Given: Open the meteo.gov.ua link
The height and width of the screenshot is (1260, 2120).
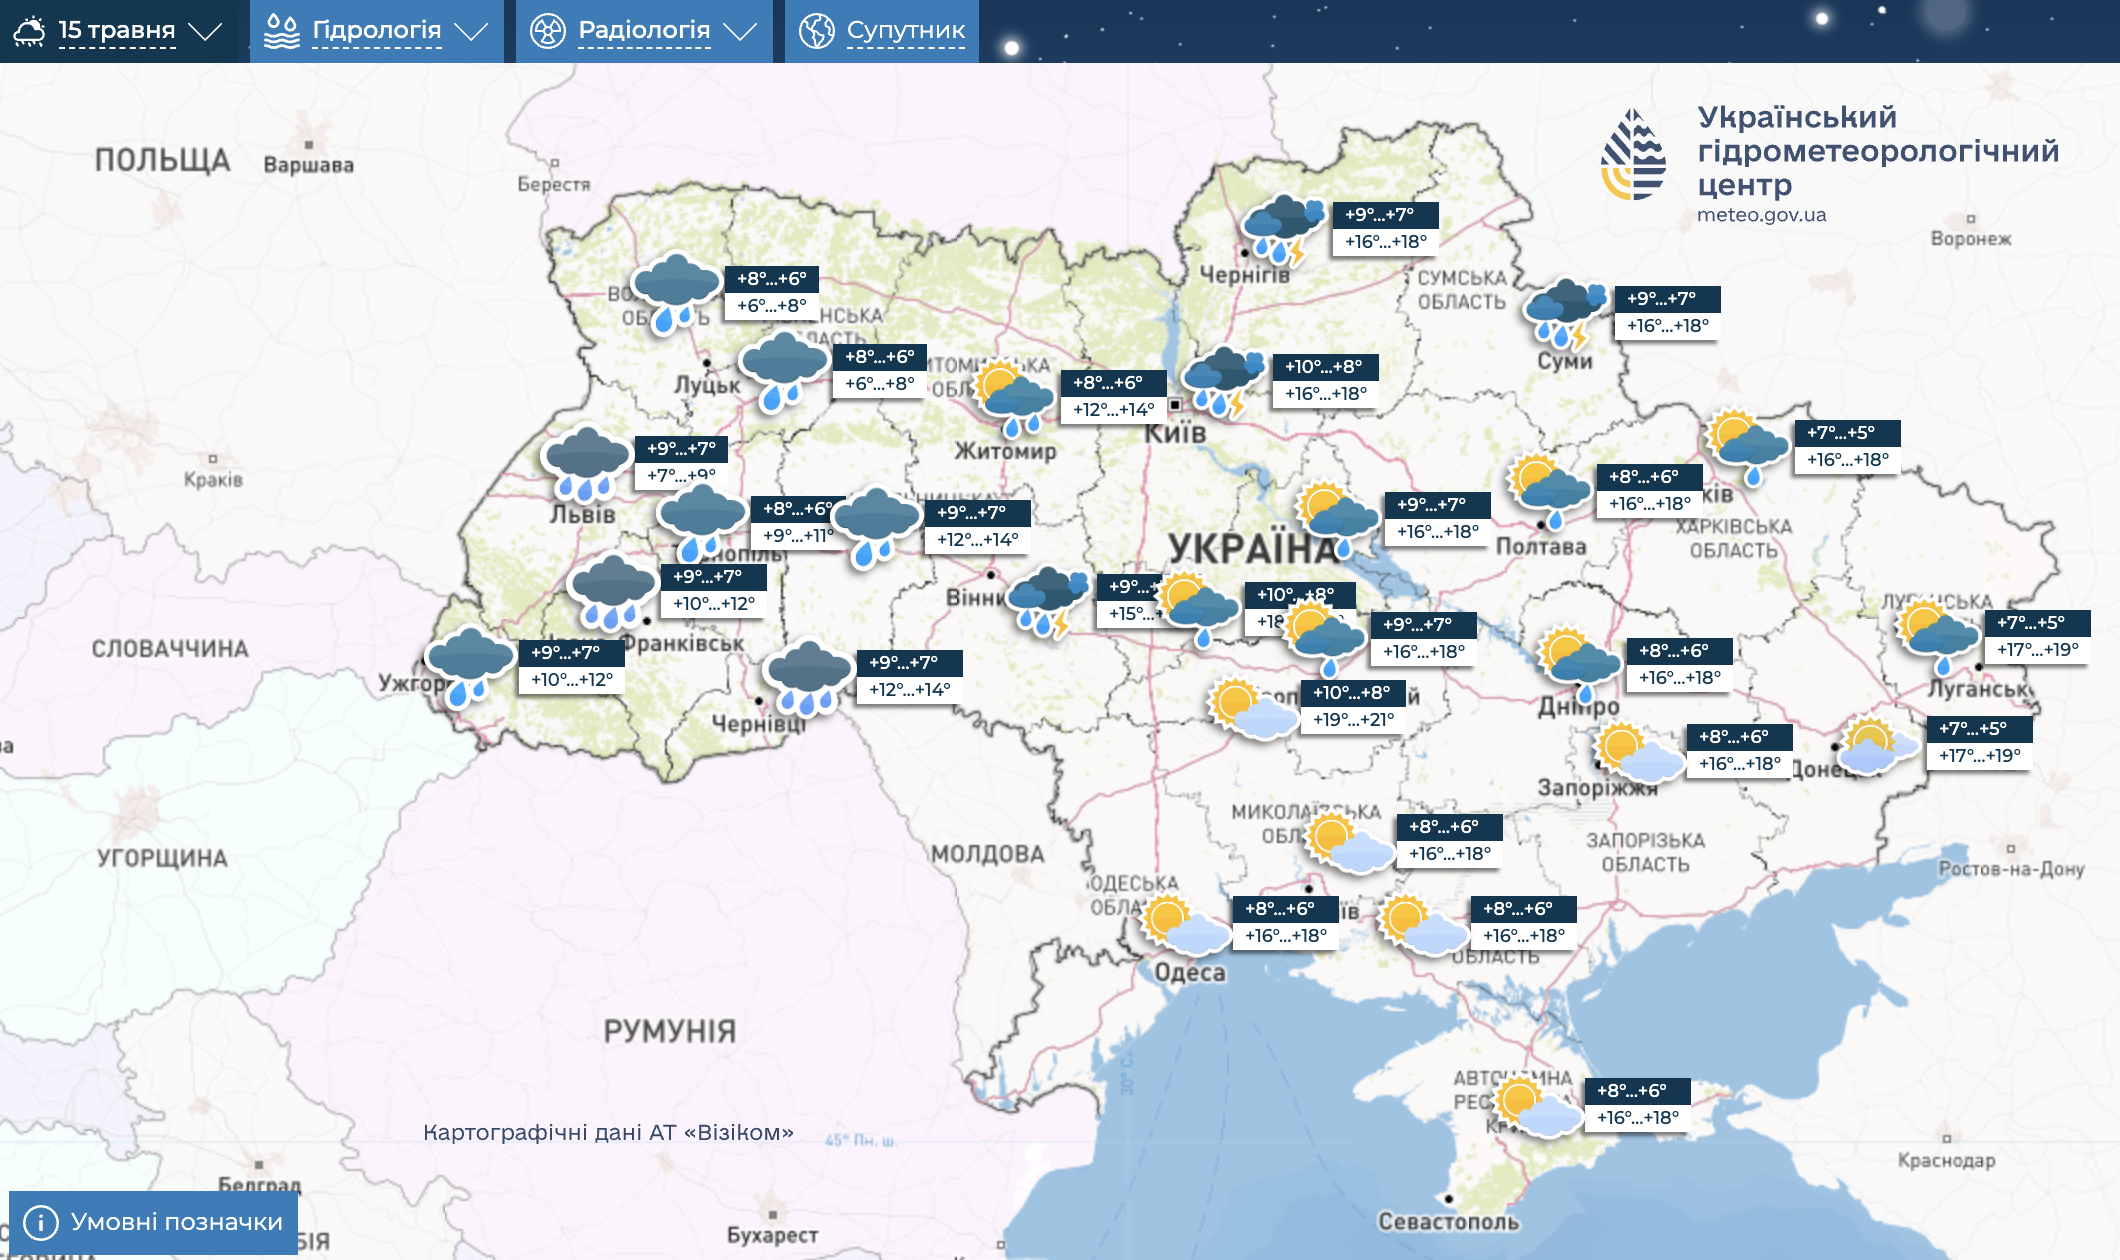Looking at the screenshot, I should point(1761,215).
